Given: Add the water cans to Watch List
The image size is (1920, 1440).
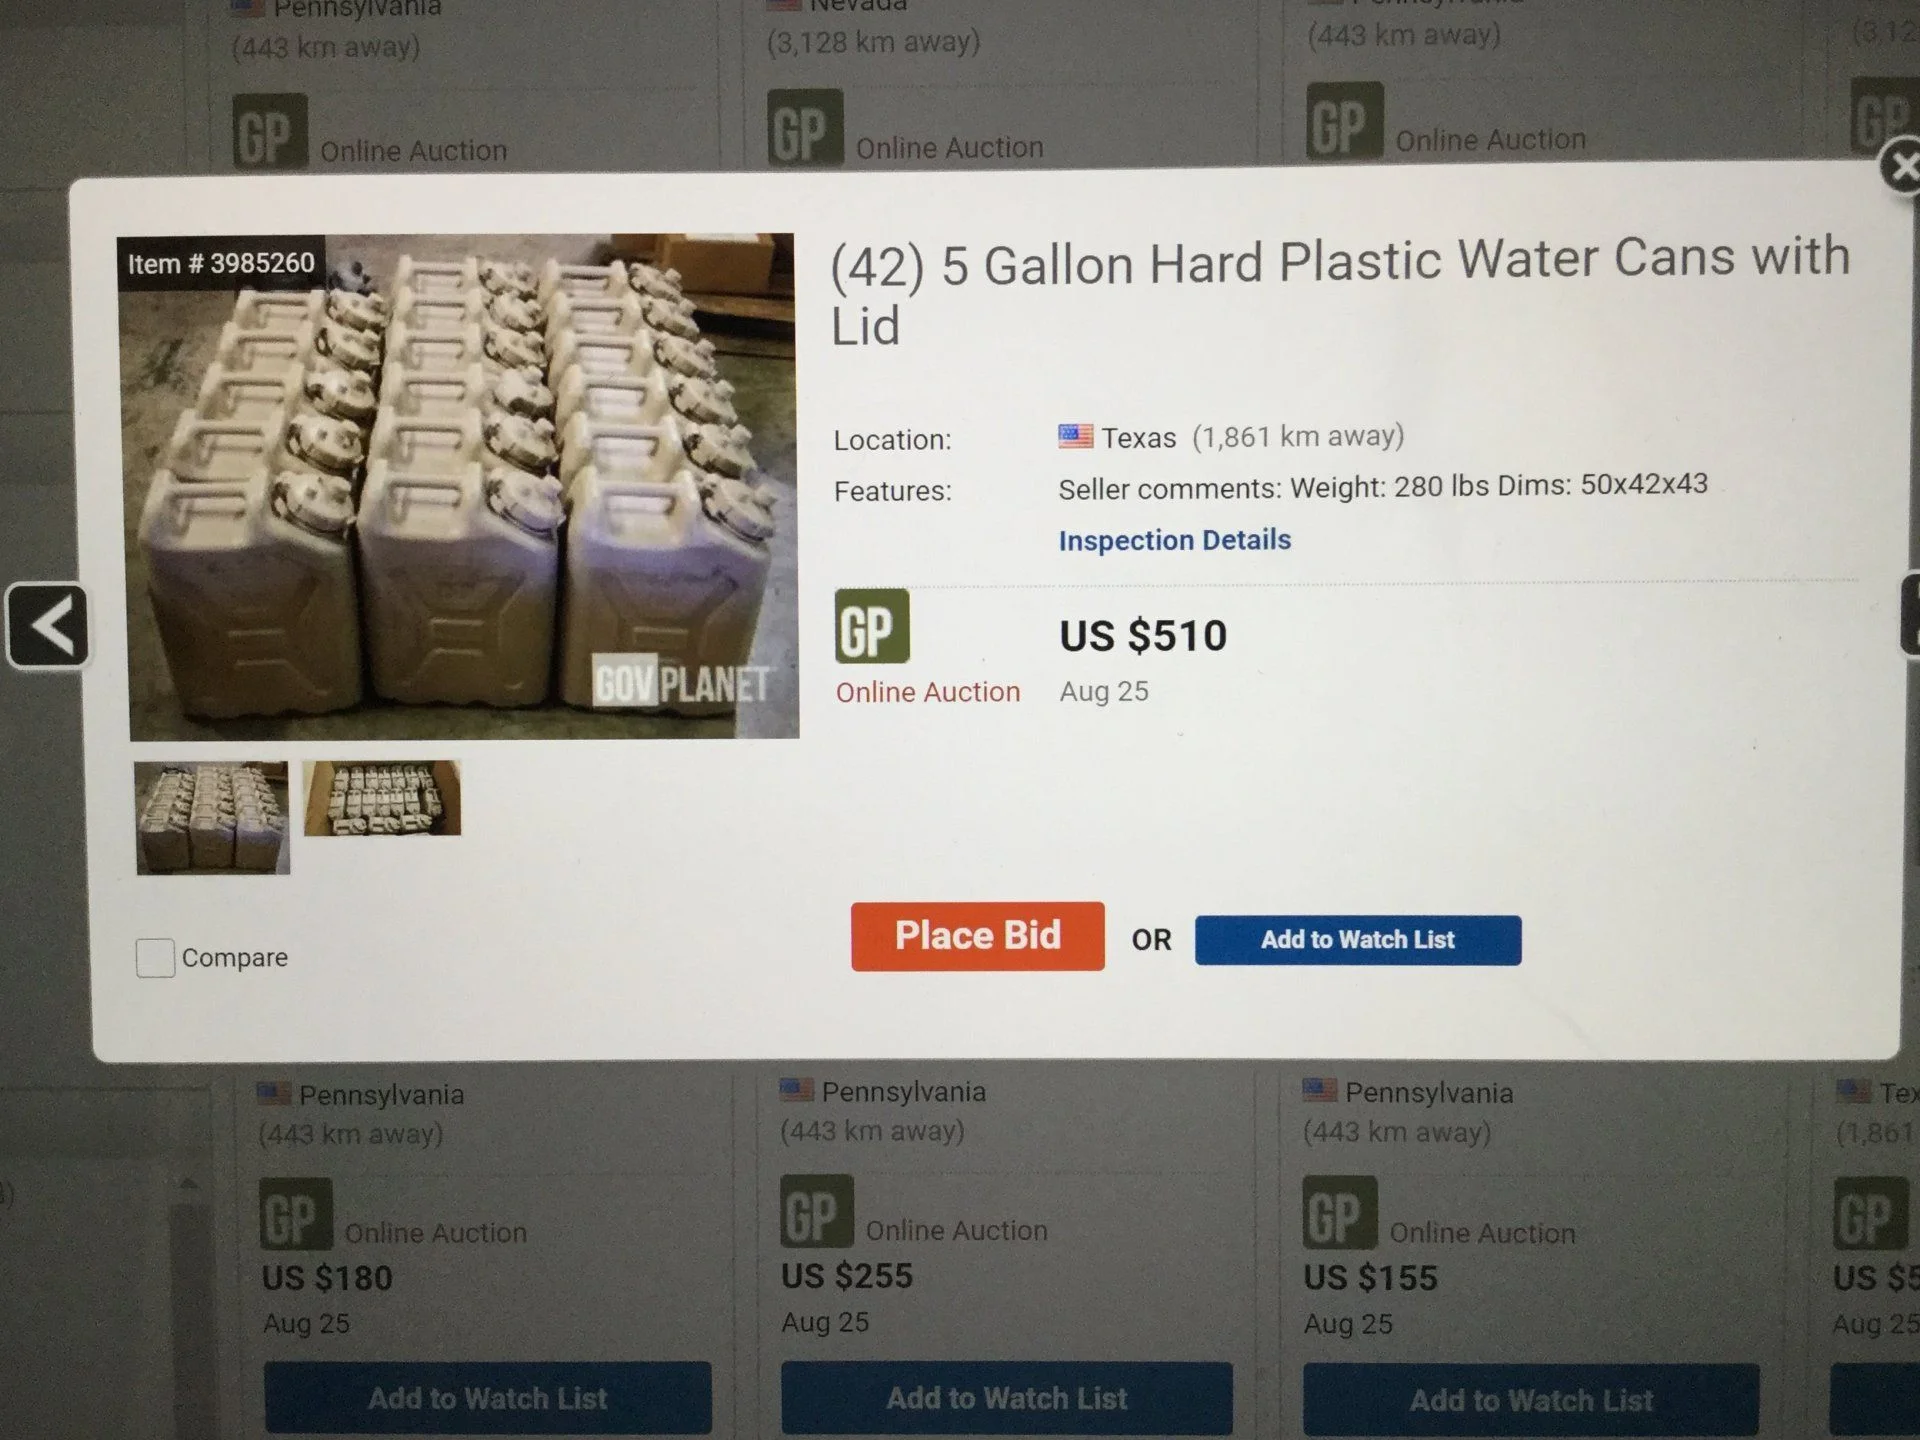Looking at the screenshot, I should [1357, 940].
